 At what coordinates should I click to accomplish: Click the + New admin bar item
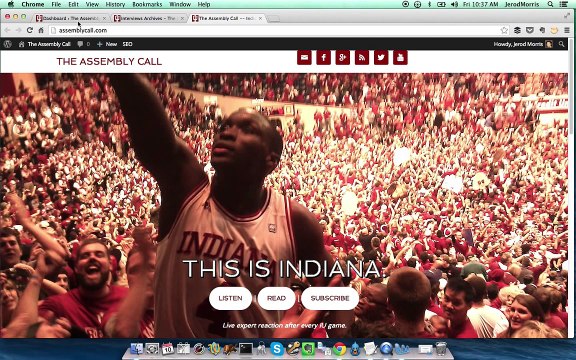[x=107, y=44]
